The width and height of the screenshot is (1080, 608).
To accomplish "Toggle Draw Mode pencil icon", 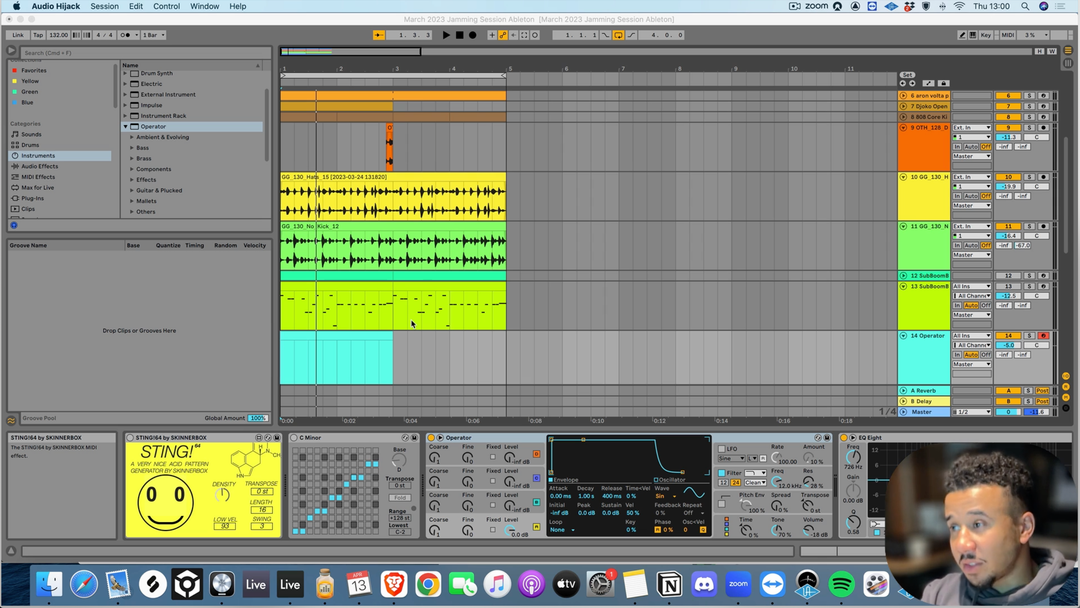I will tap(962, 35).
